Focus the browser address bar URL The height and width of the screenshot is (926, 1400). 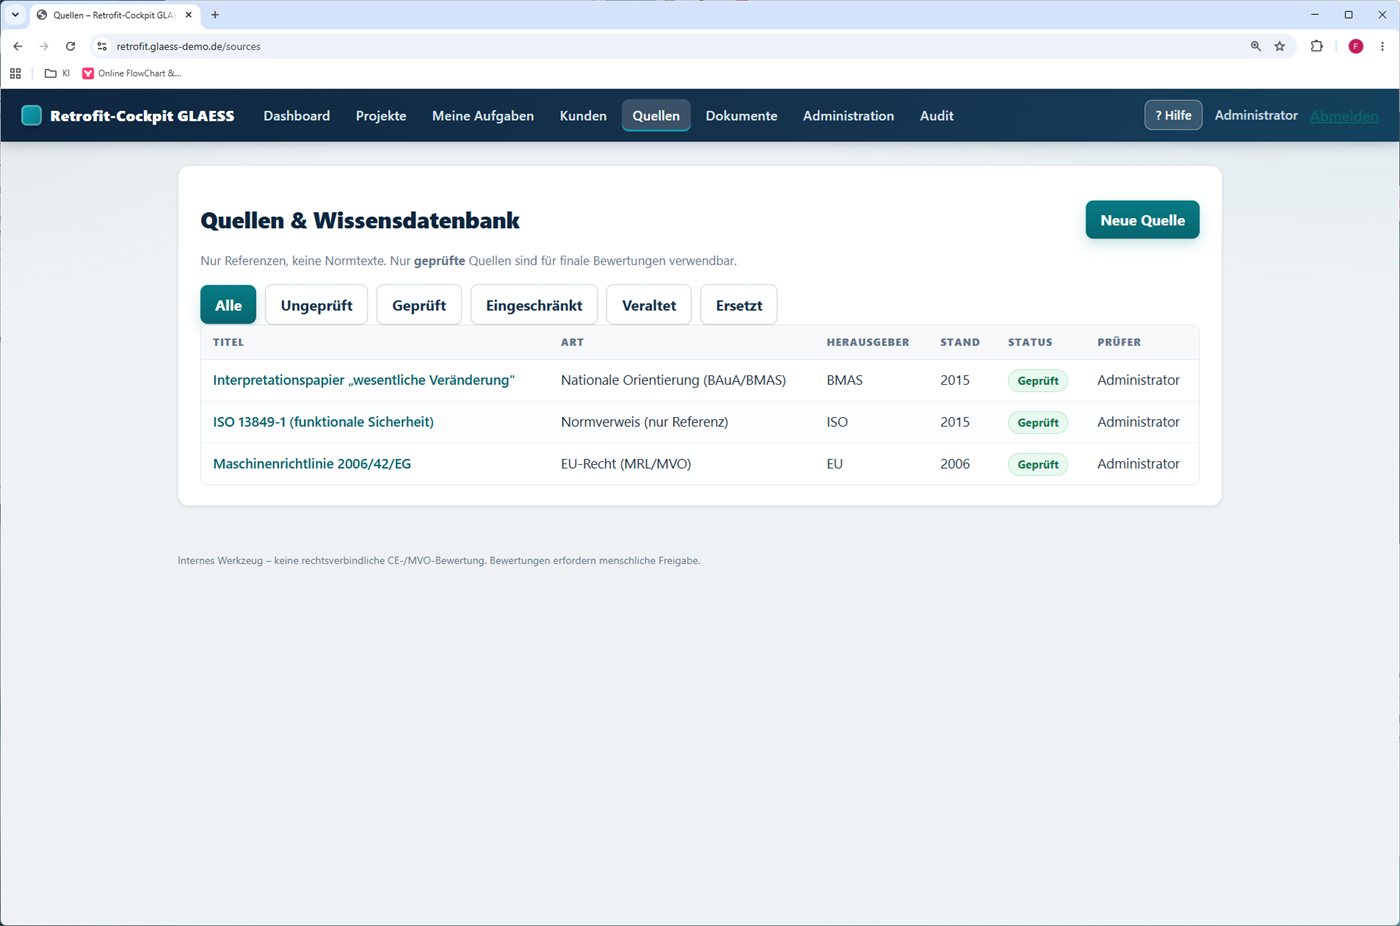coord(188,46)
